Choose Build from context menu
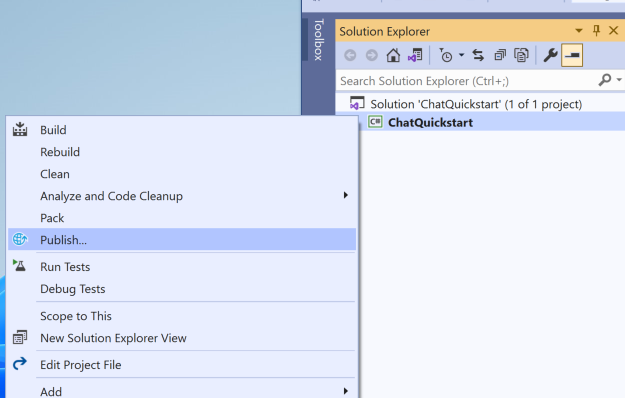625x398 pixels. pos(182,130)
